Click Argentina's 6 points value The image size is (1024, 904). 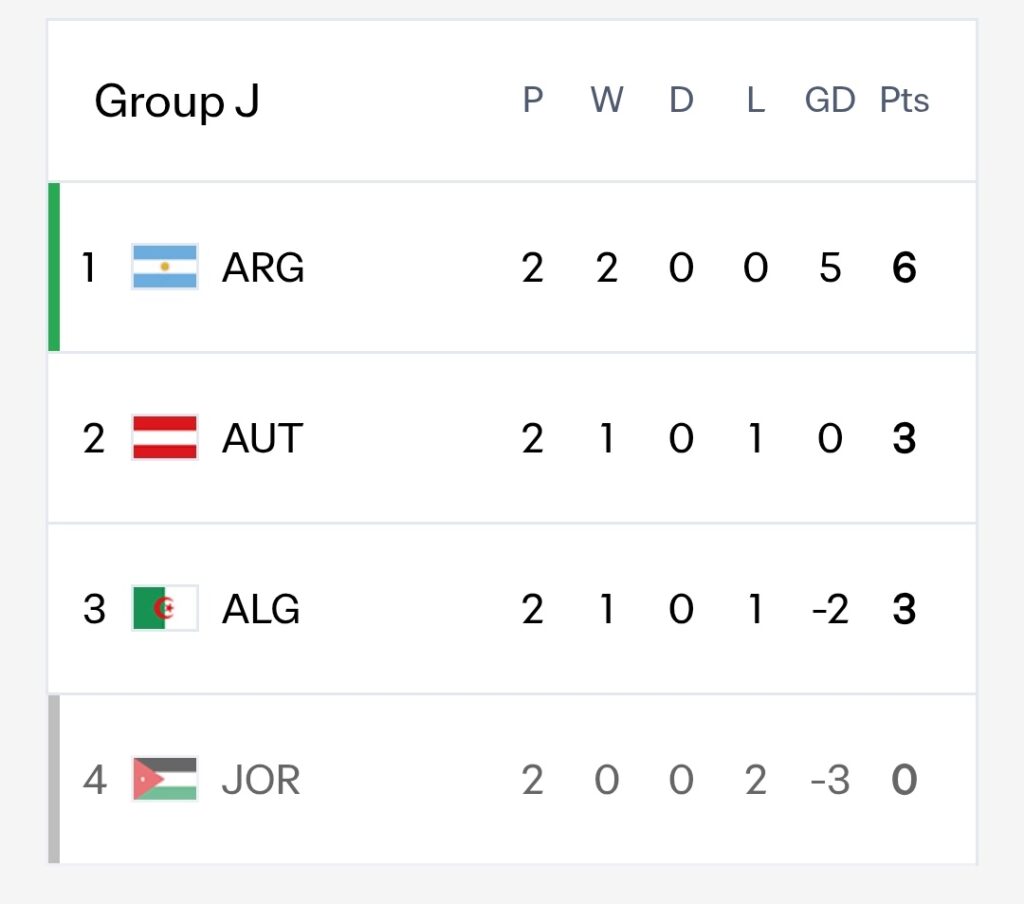(904, 267)
